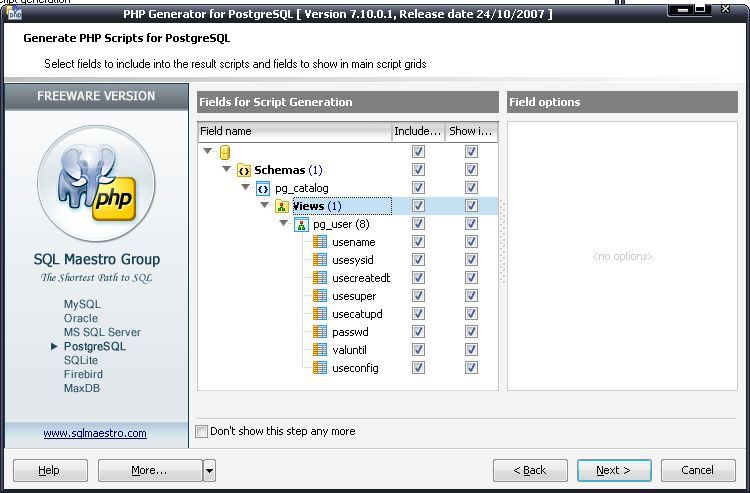Proceed with the Next button

pos(614,471)
